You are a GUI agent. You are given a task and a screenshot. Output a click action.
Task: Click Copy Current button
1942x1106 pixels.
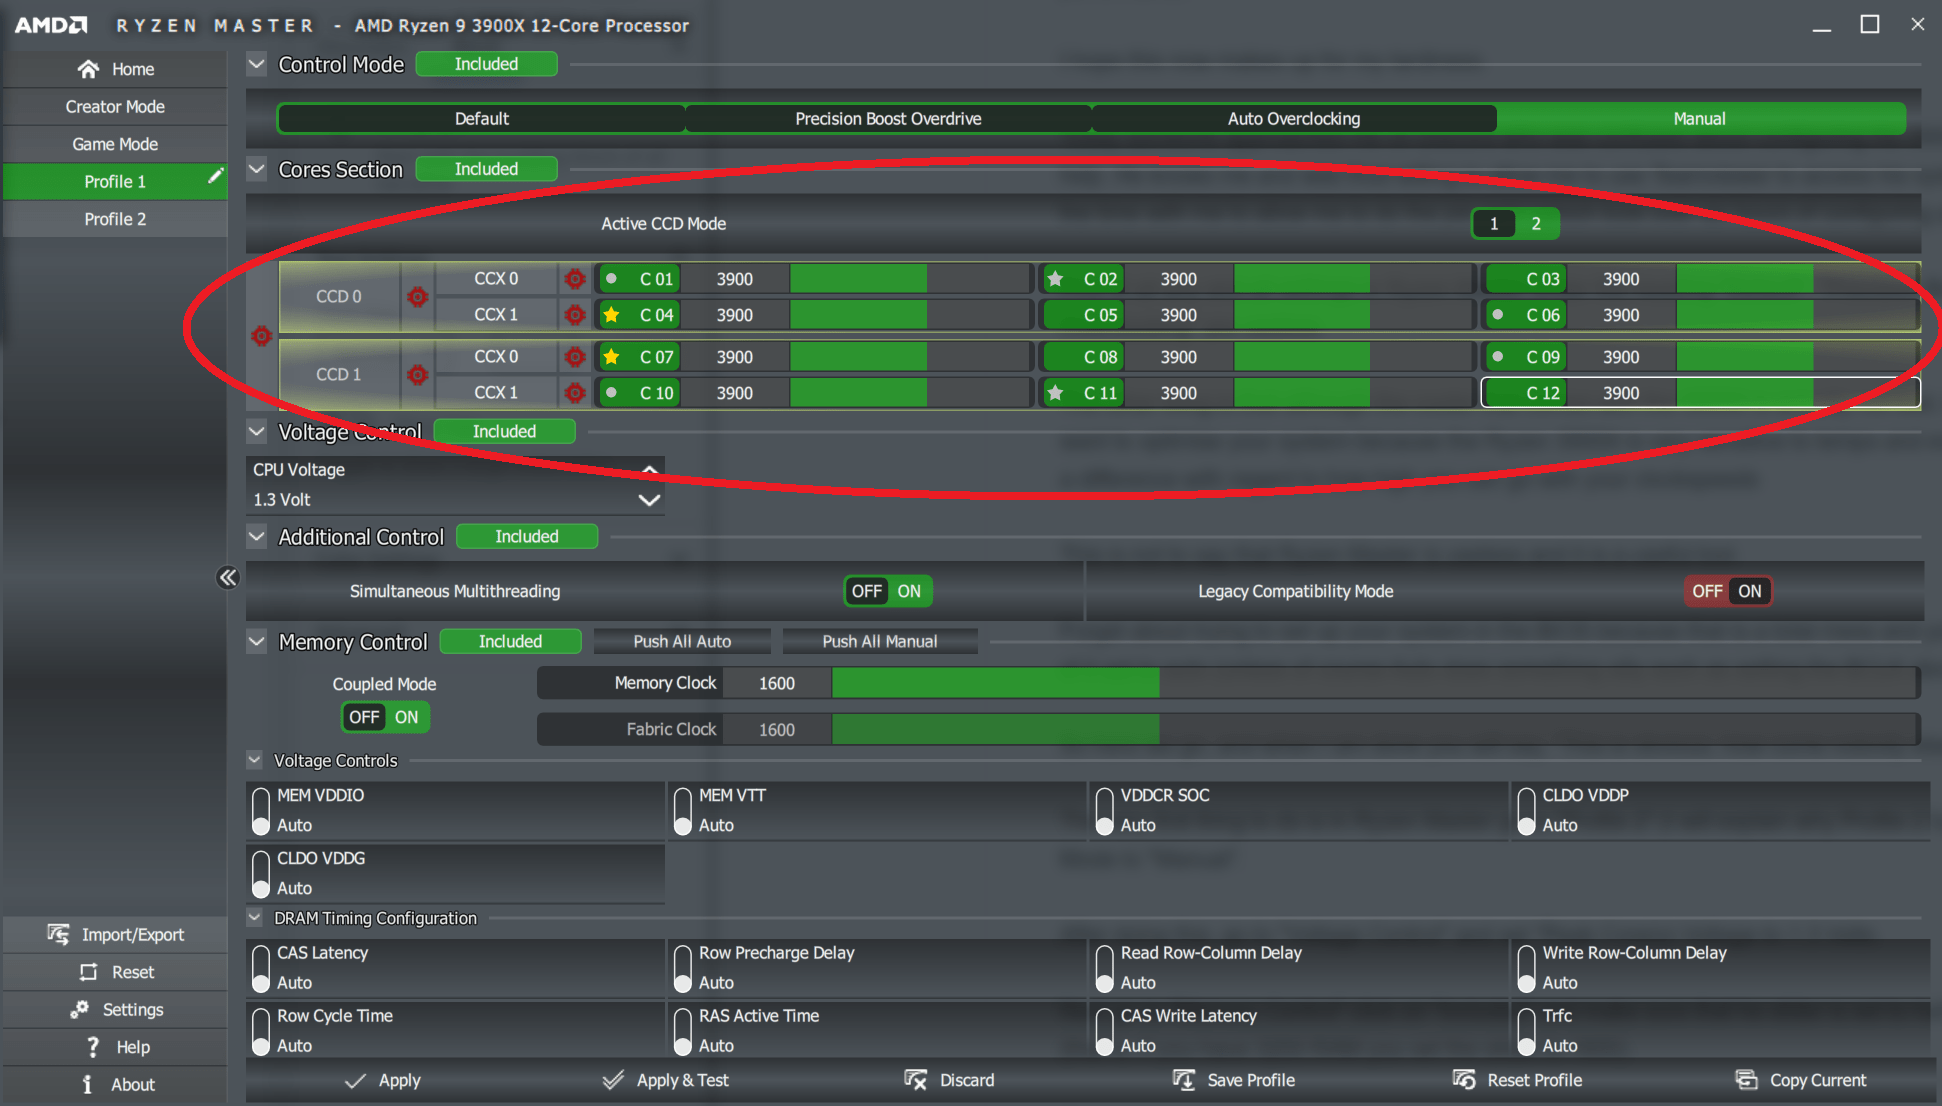tap(1801, 1080)
